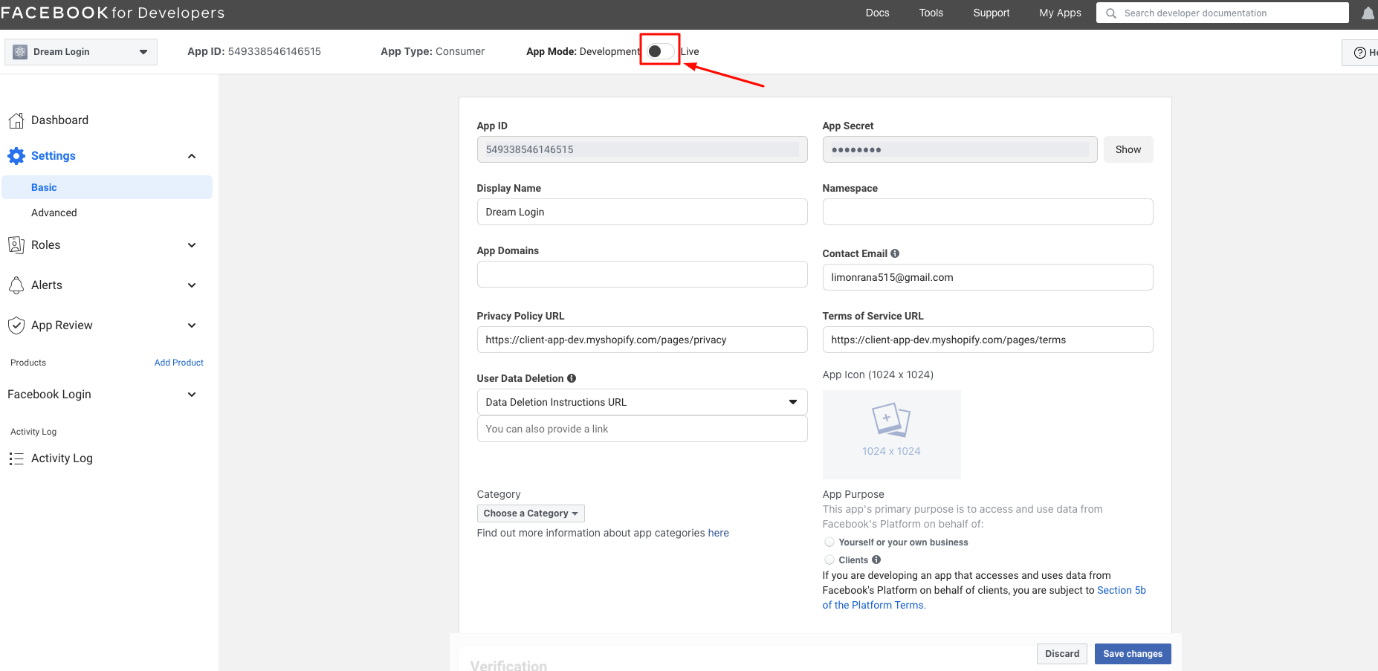The width and height of the screenshot is (1378, 671).
Task: Select Yourself or your own business option
Action: point(829,542)
